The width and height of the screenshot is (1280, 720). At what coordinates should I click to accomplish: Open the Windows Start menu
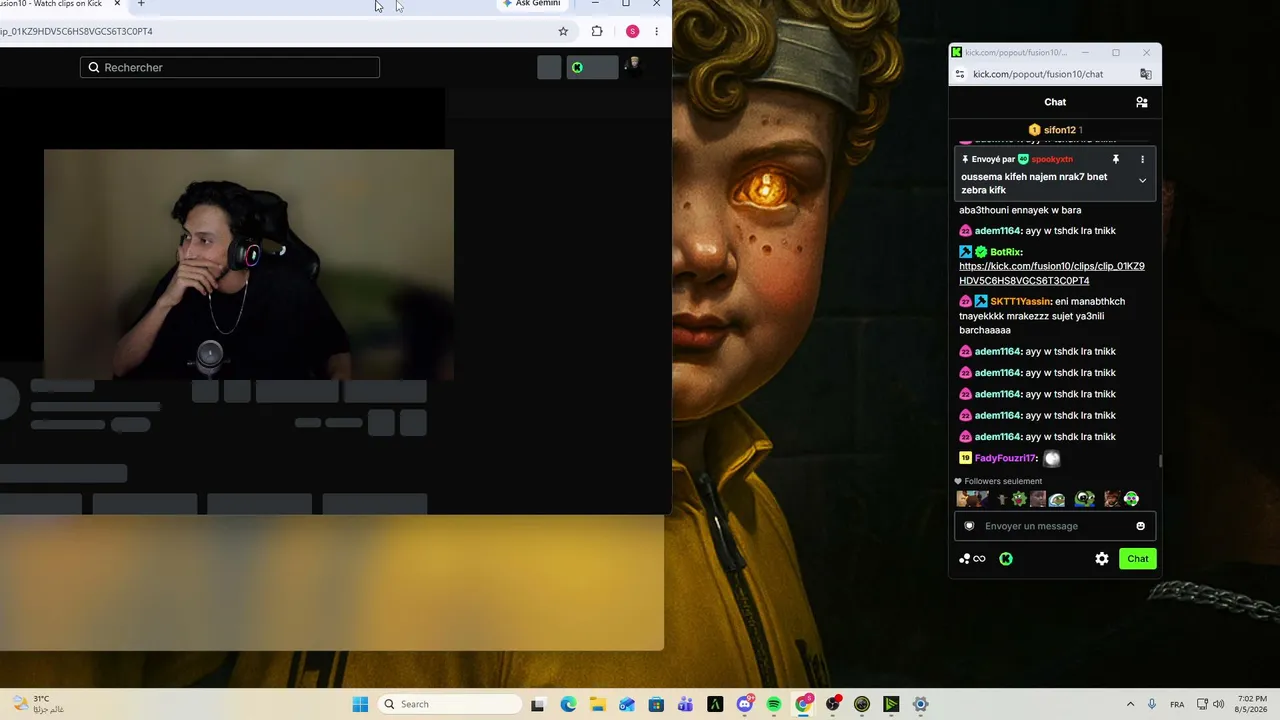pos(361,704)
